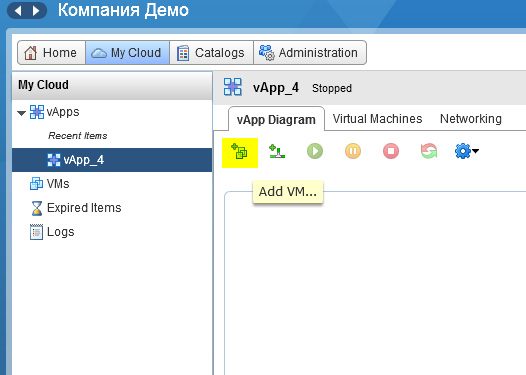The image size is (526, 375).
Task: Suspend the vApp with orange pause button
Action: point(353,151)
